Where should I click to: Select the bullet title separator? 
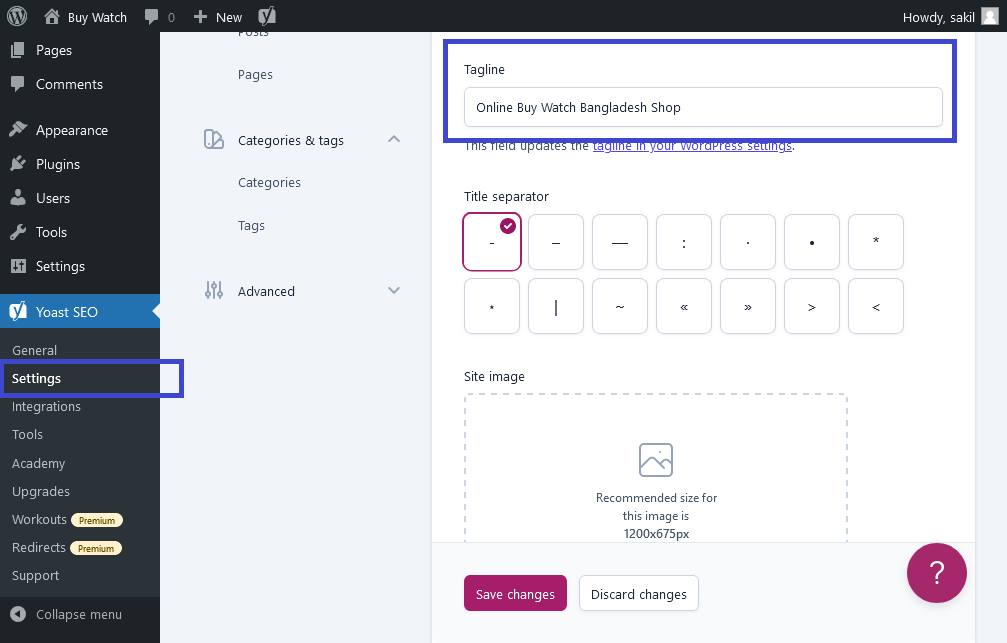tap(812, 242)
